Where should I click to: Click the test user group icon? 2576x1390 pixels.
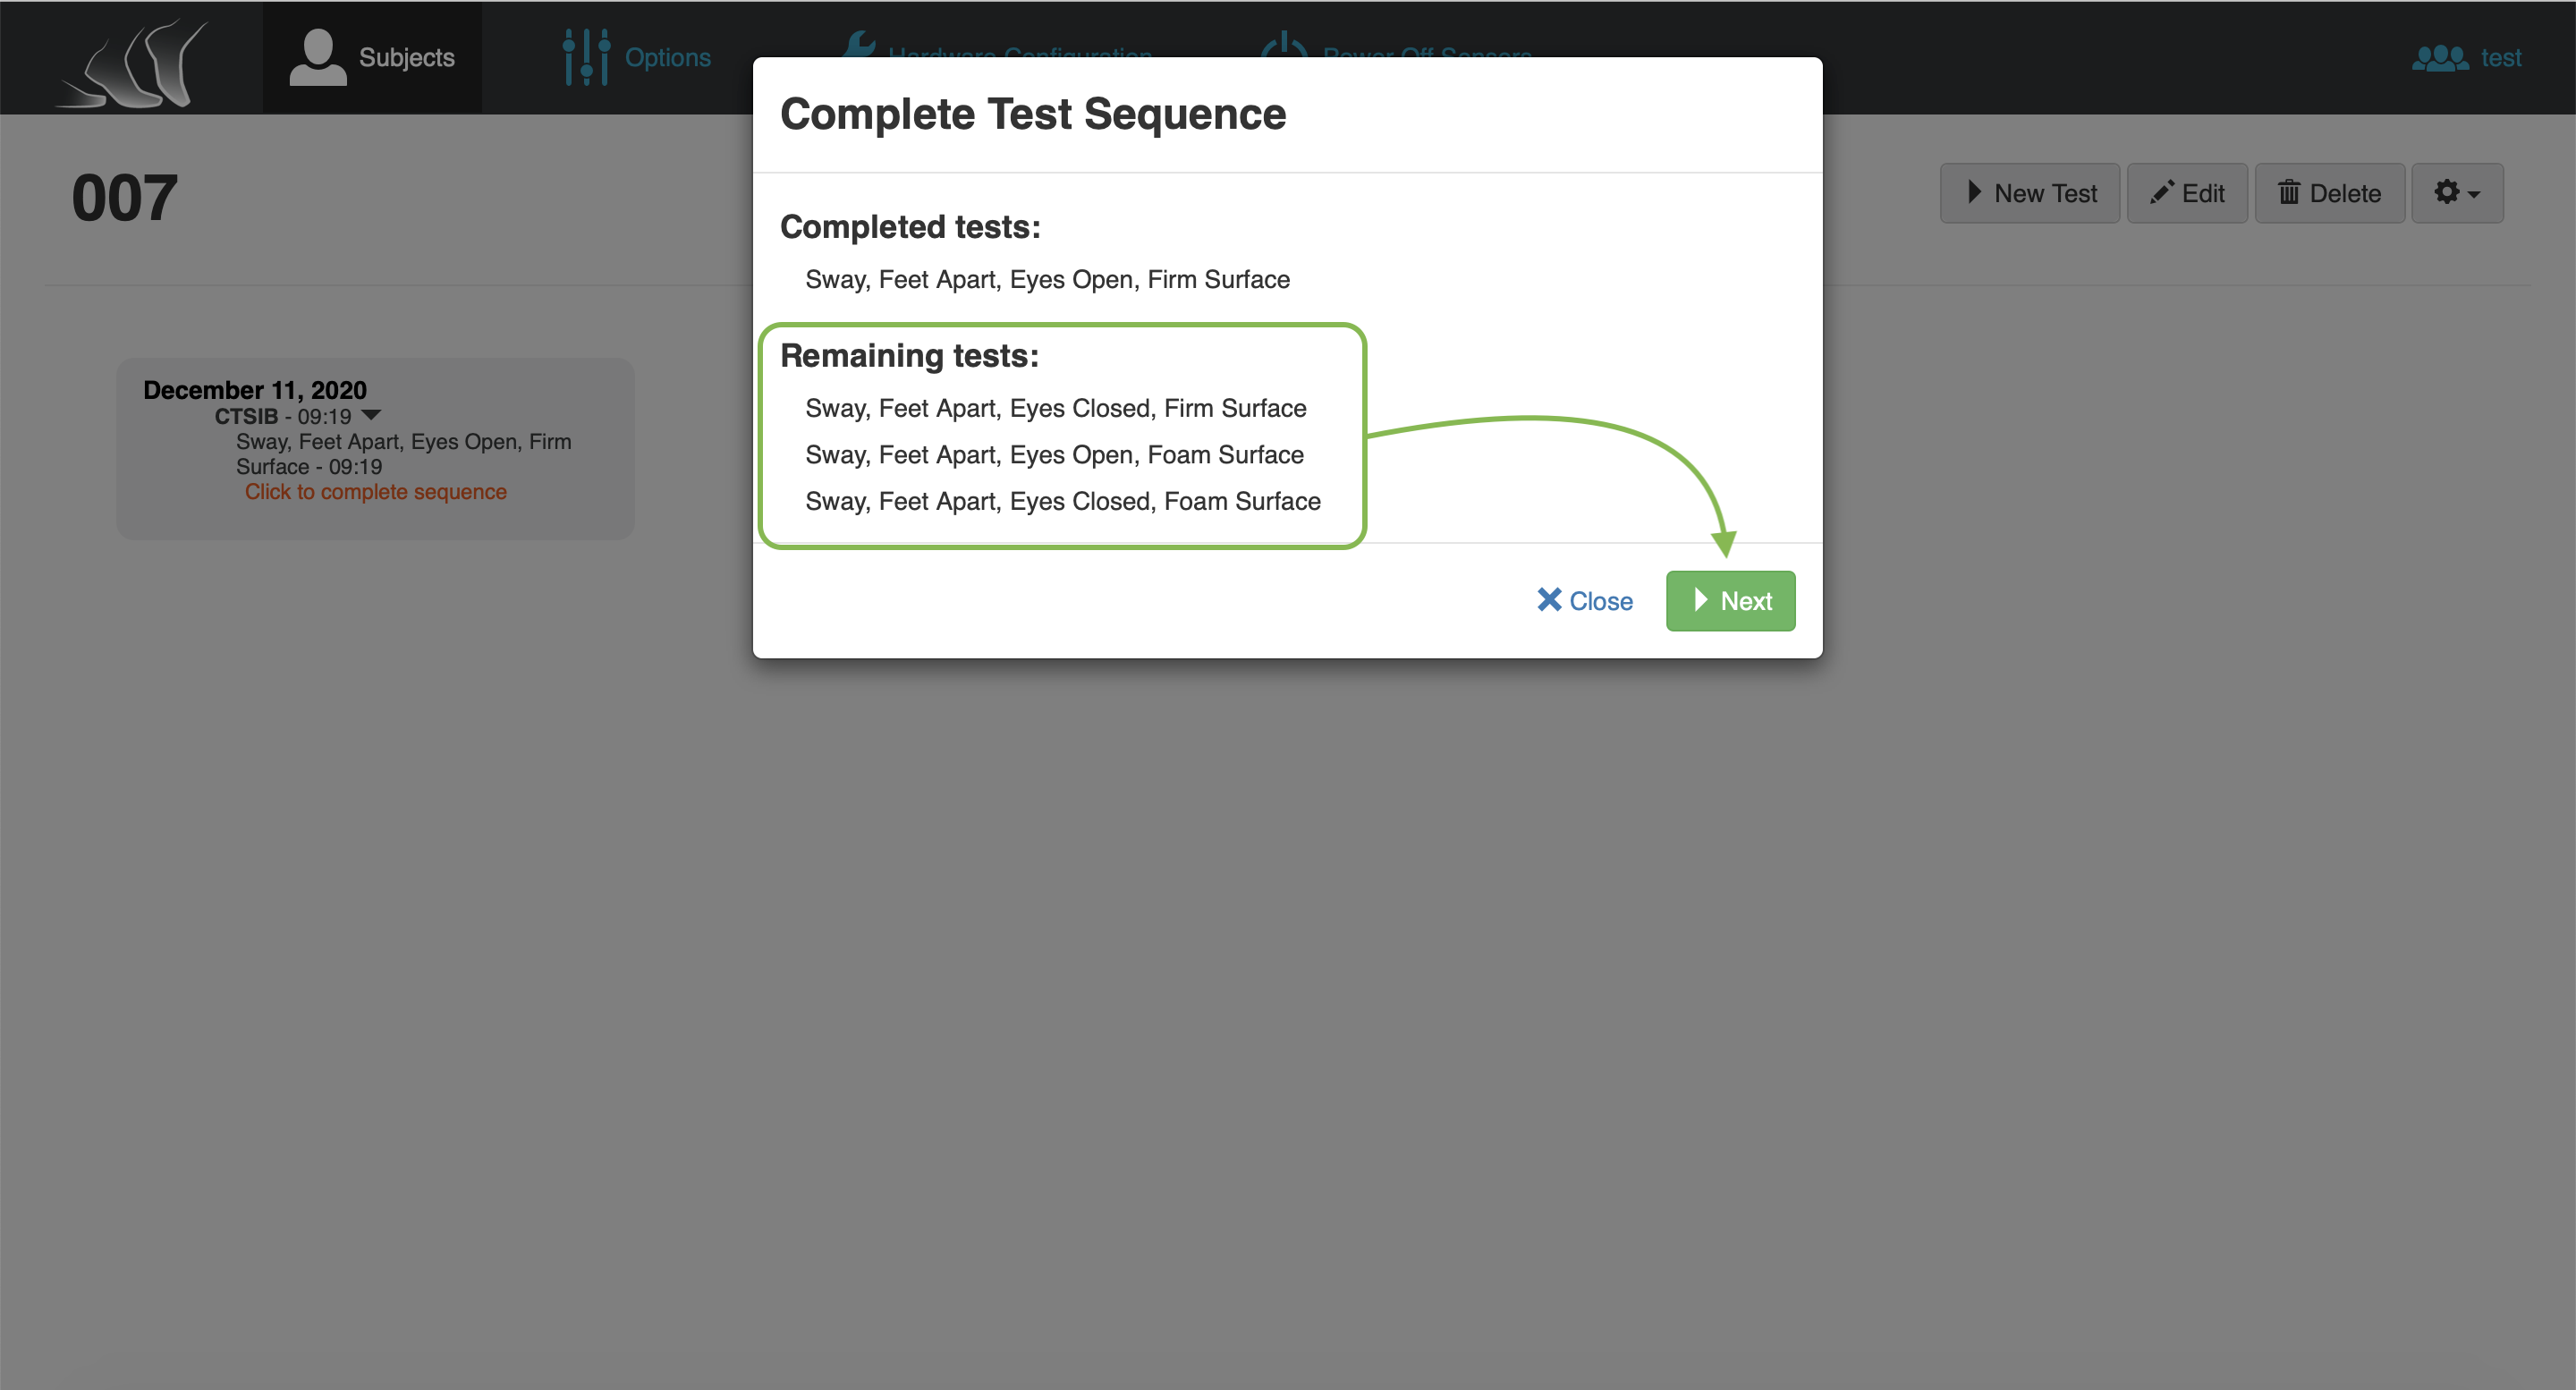coord(2440,57)
